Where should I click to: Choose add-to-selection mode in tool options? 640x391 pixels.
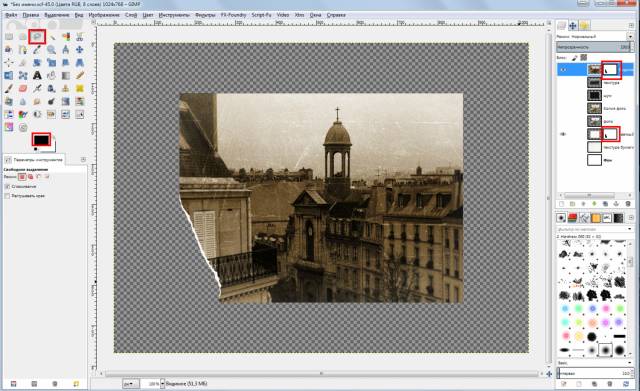pos(30,177)
